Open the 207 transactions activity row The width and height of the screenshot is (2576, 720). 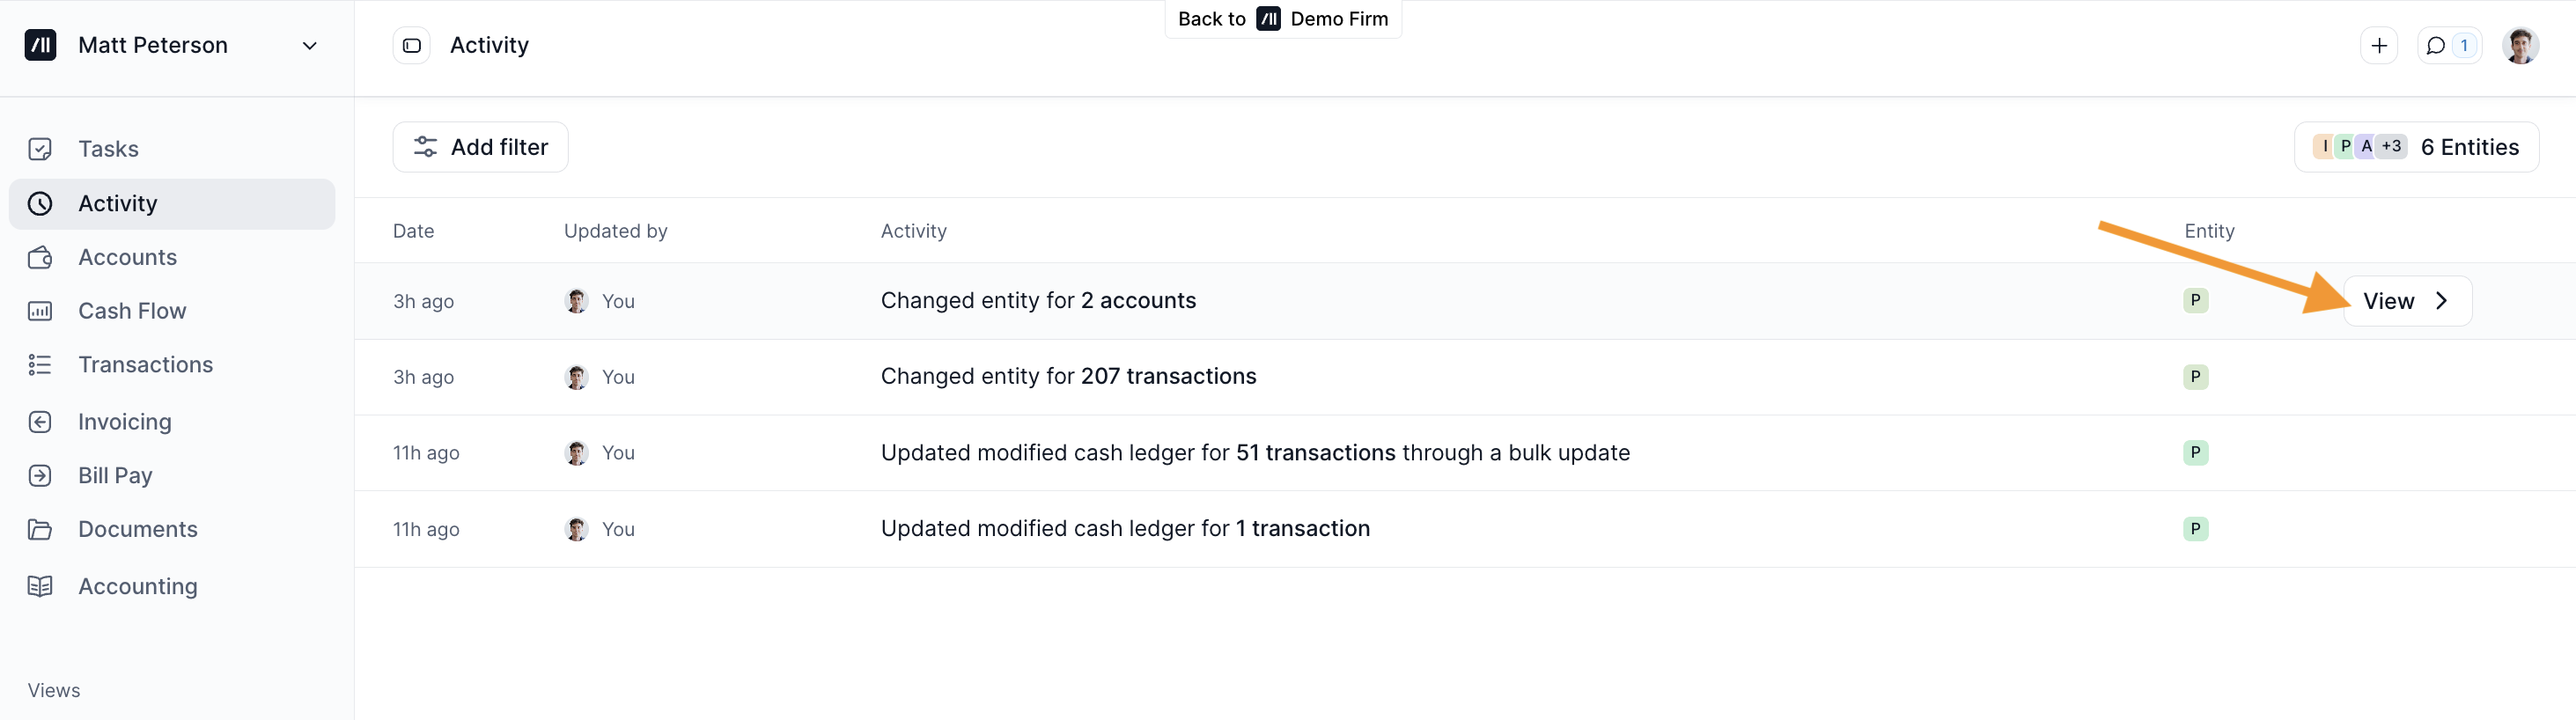click(1068, 377)
